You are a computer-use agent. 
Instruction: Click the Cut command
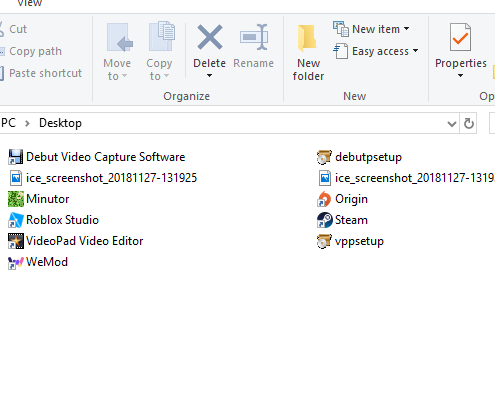(x=18, y=29)
